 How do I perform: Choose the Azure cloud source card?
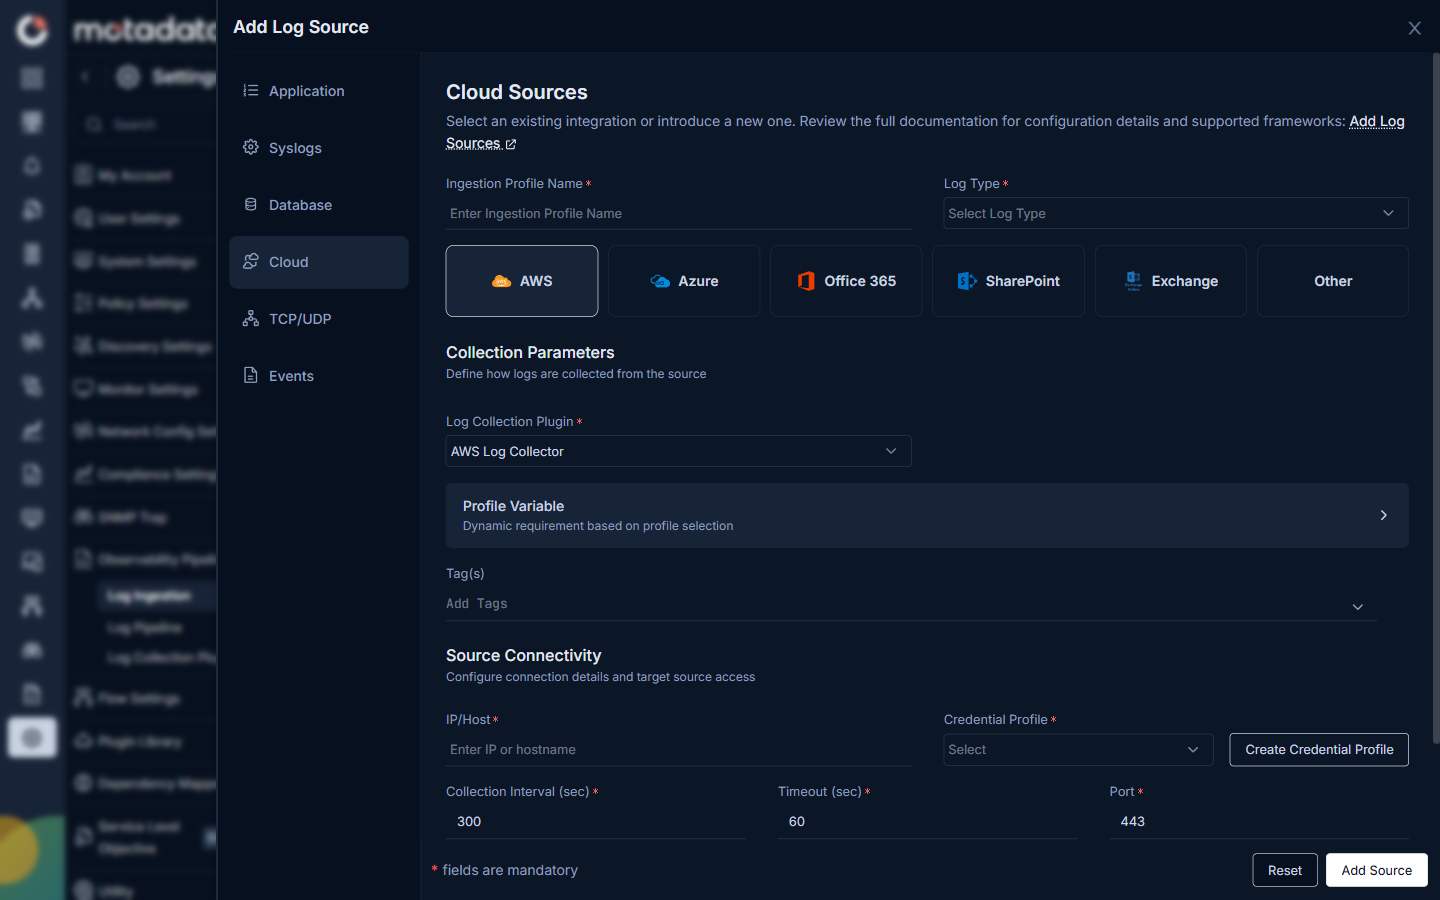[x=684, y=281]
